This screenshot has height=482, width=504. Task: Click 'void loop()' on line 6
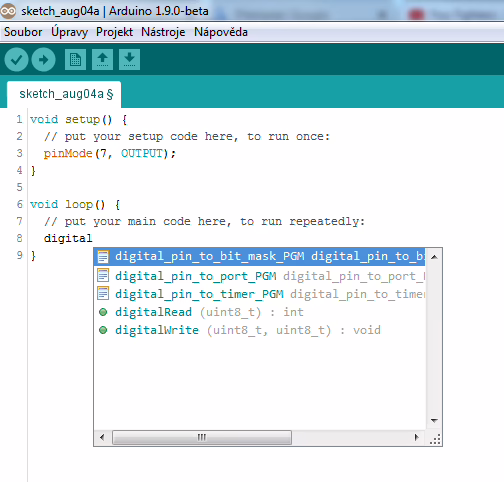[68, 204]
